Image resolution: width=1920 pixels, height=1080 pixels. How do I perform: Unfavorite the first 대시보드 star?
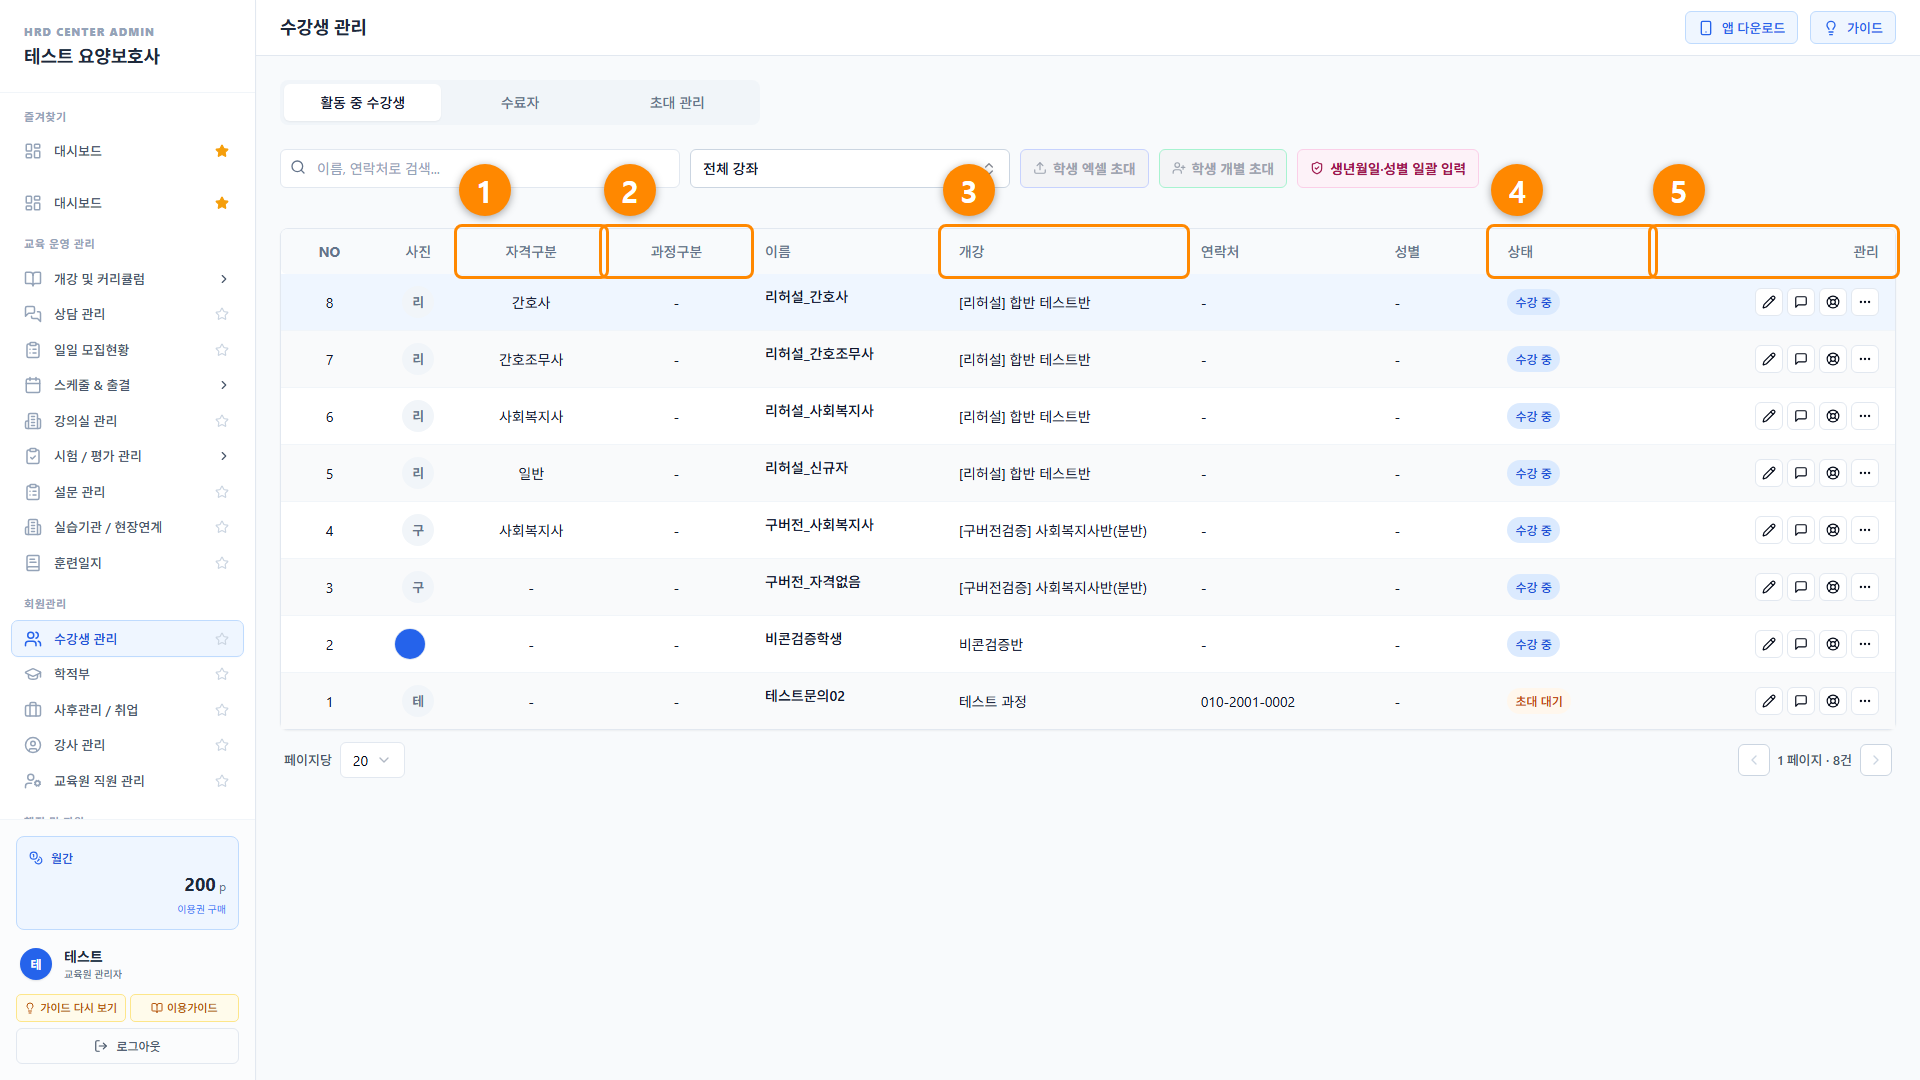pyautogui.click(x=222, y=151)
